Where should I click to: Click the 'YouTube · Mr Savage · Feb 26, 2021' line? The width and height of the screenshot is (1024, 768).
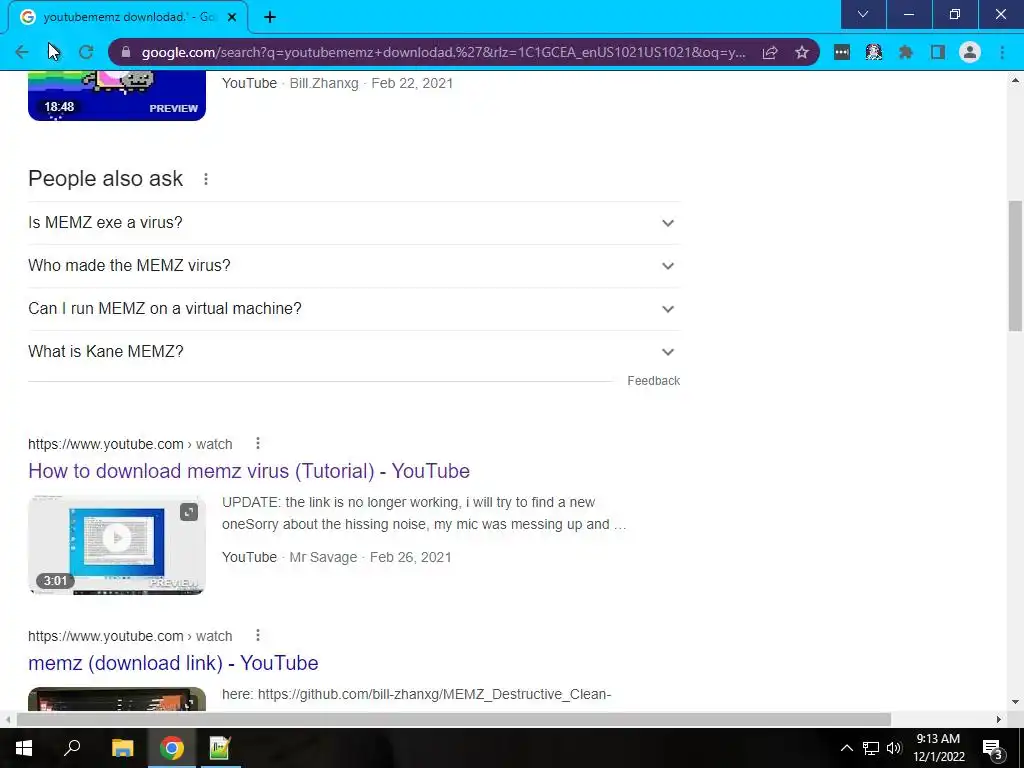click(x=336, y=557)
